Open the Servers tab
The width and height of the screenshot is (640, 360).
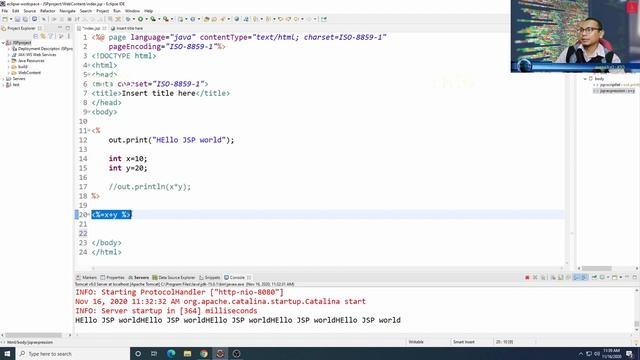tap(138, 278)
